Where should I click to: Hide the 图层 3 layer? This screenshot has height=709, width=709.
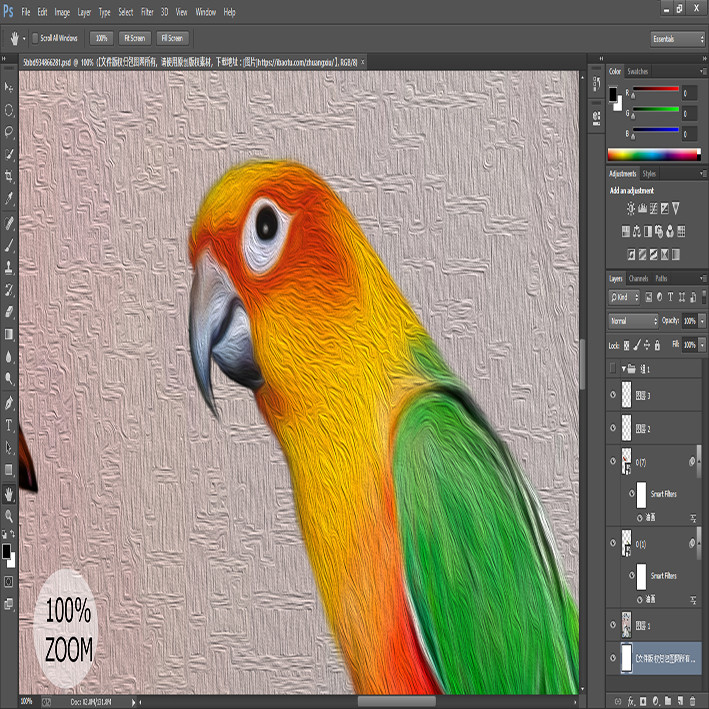point(613,395)
